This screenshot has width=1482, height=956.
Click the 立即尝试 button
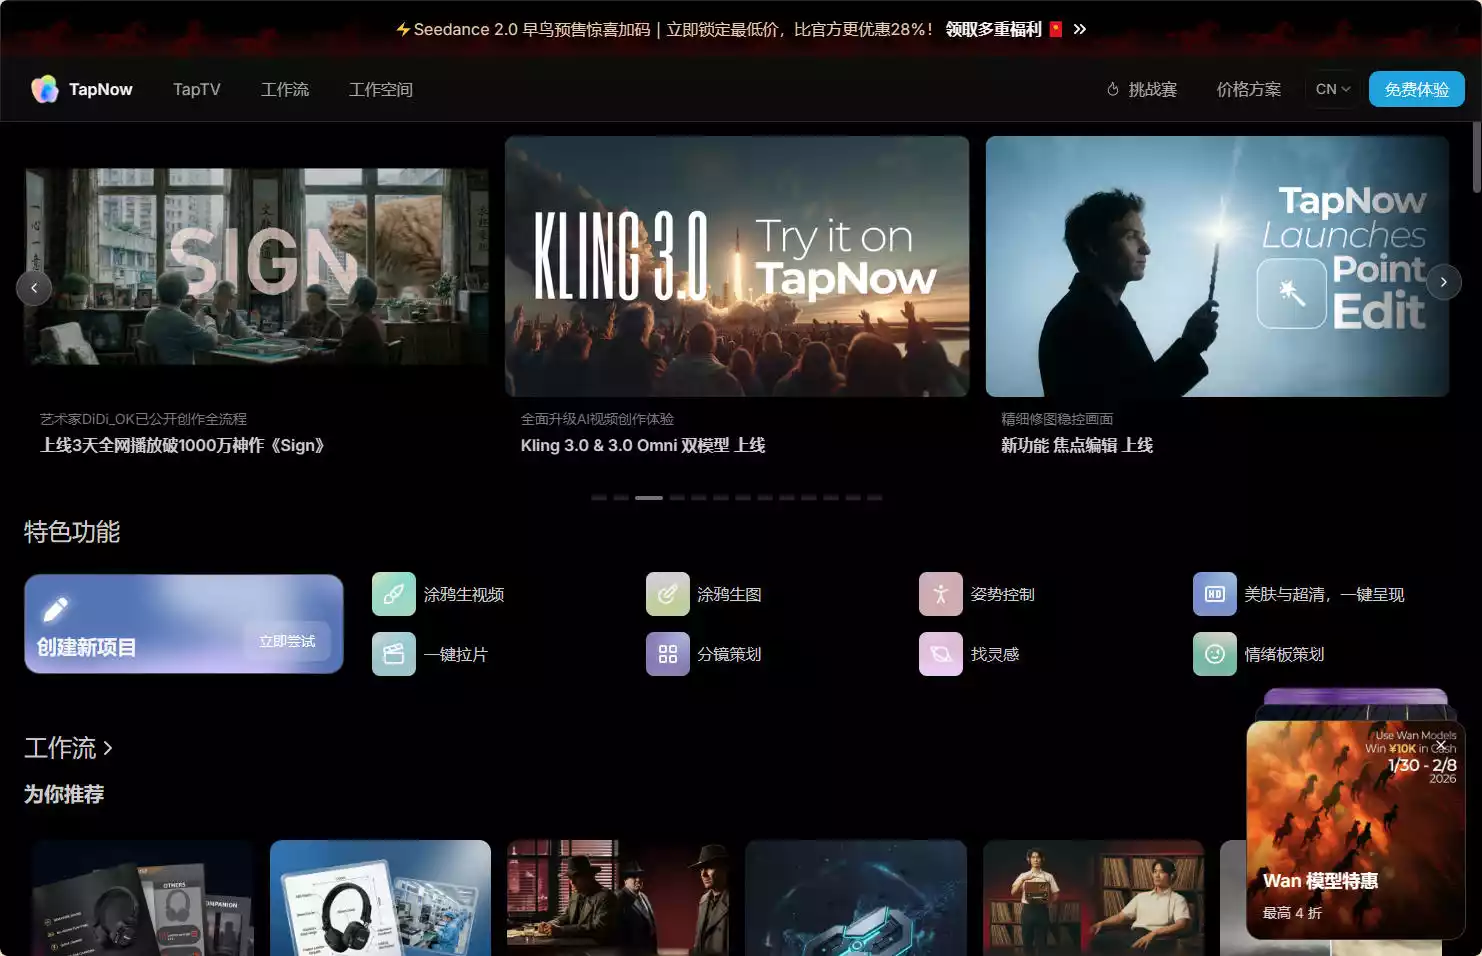coord(287,641)
